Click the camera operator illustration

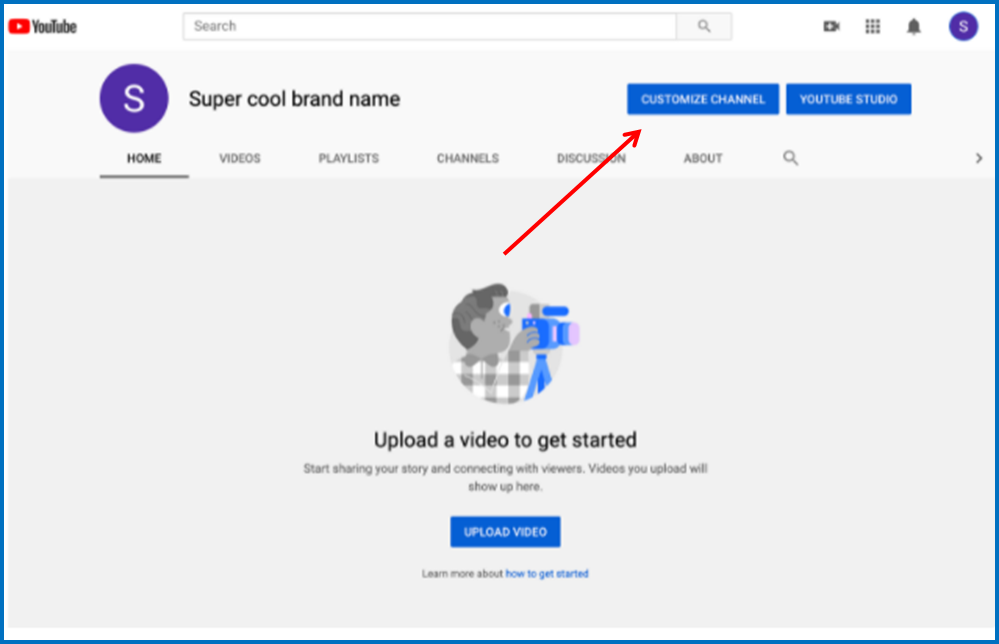click(x=514, y=344)
